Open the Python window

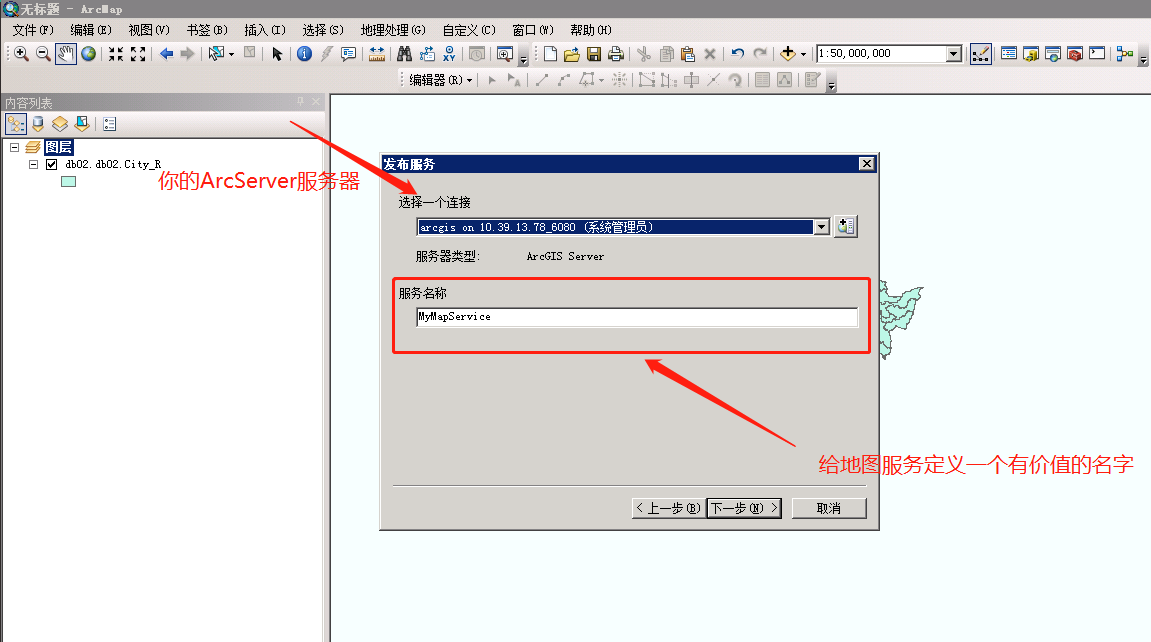coord(1097,53)
